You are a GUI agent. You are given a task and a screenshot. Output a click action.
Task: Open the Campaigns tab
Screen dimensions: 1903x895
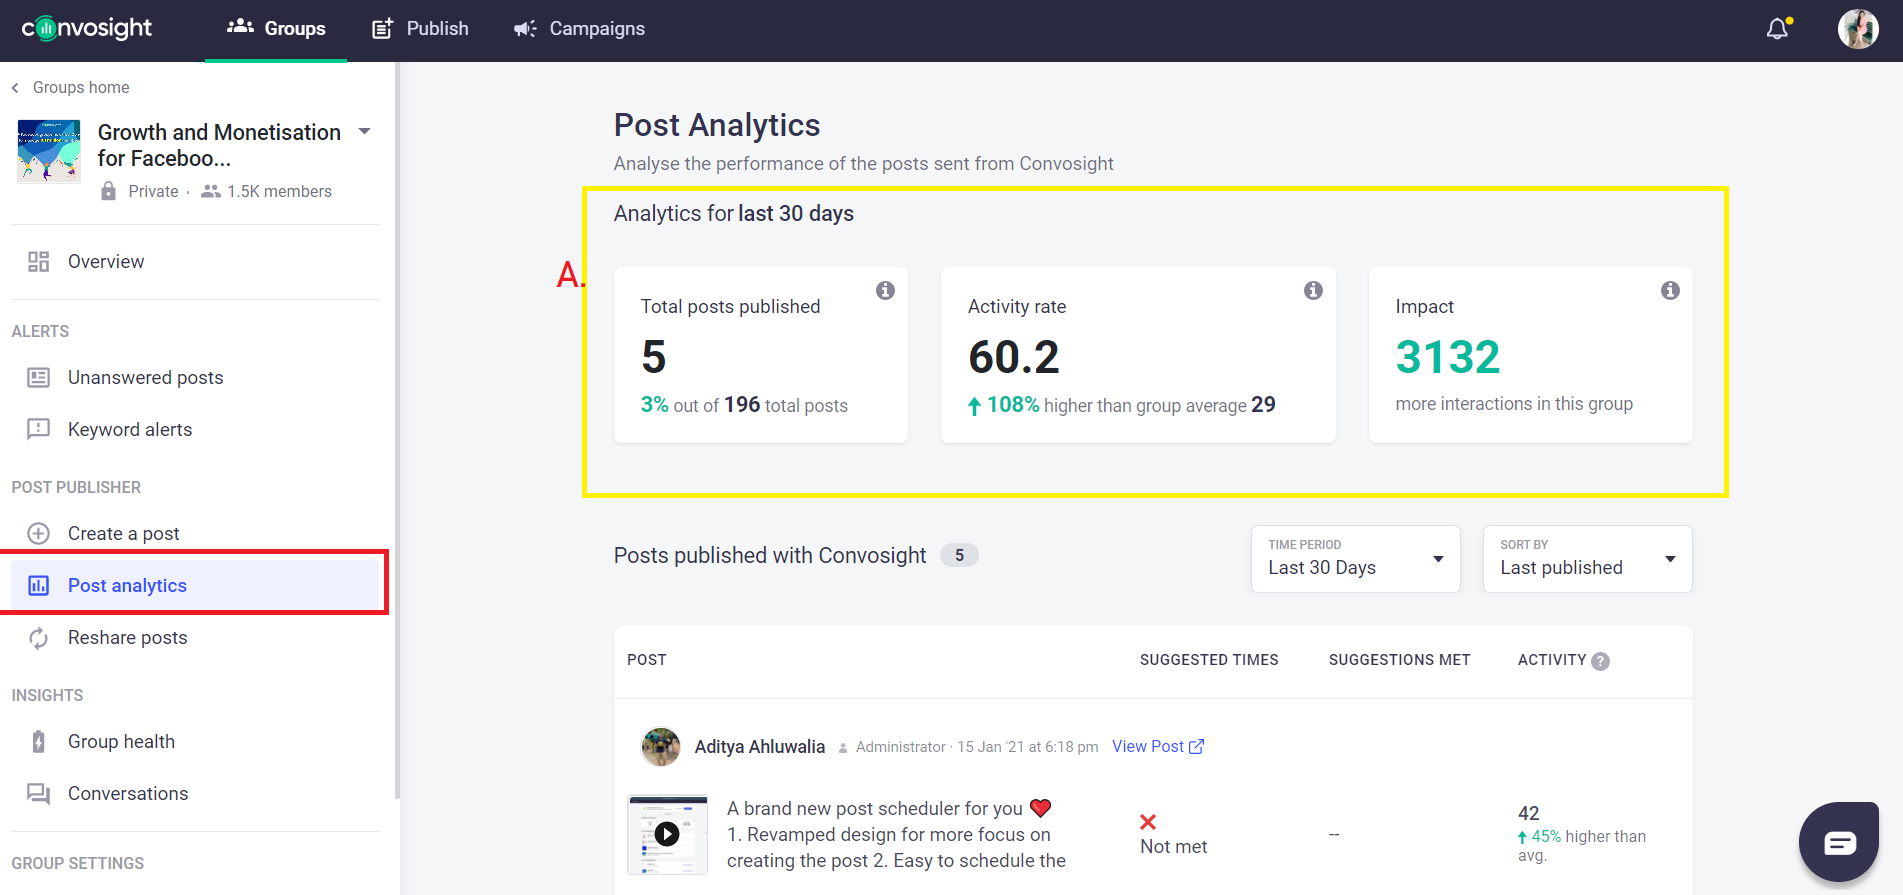coord(579,29)
